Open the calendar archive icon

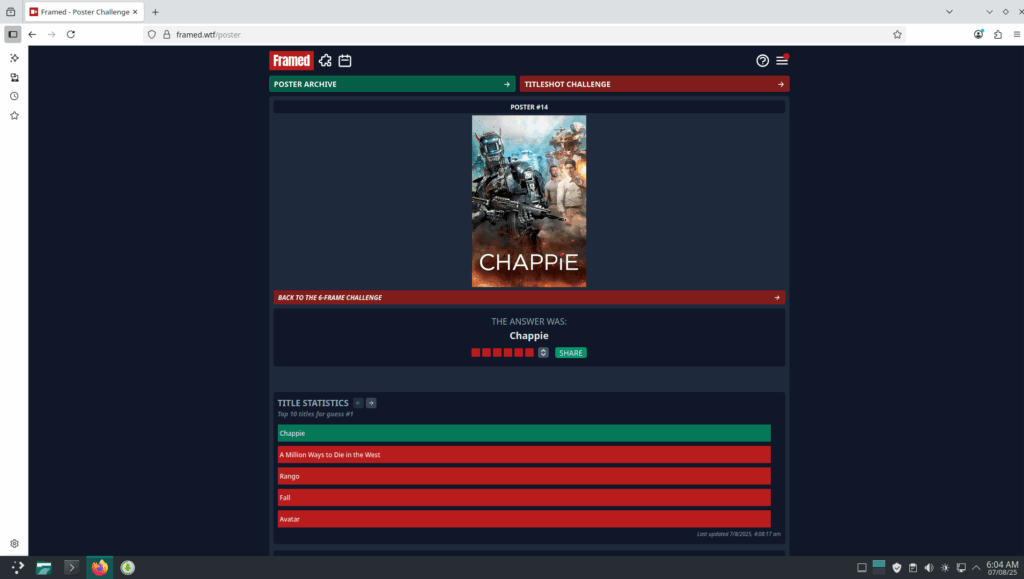pos(344,61)
